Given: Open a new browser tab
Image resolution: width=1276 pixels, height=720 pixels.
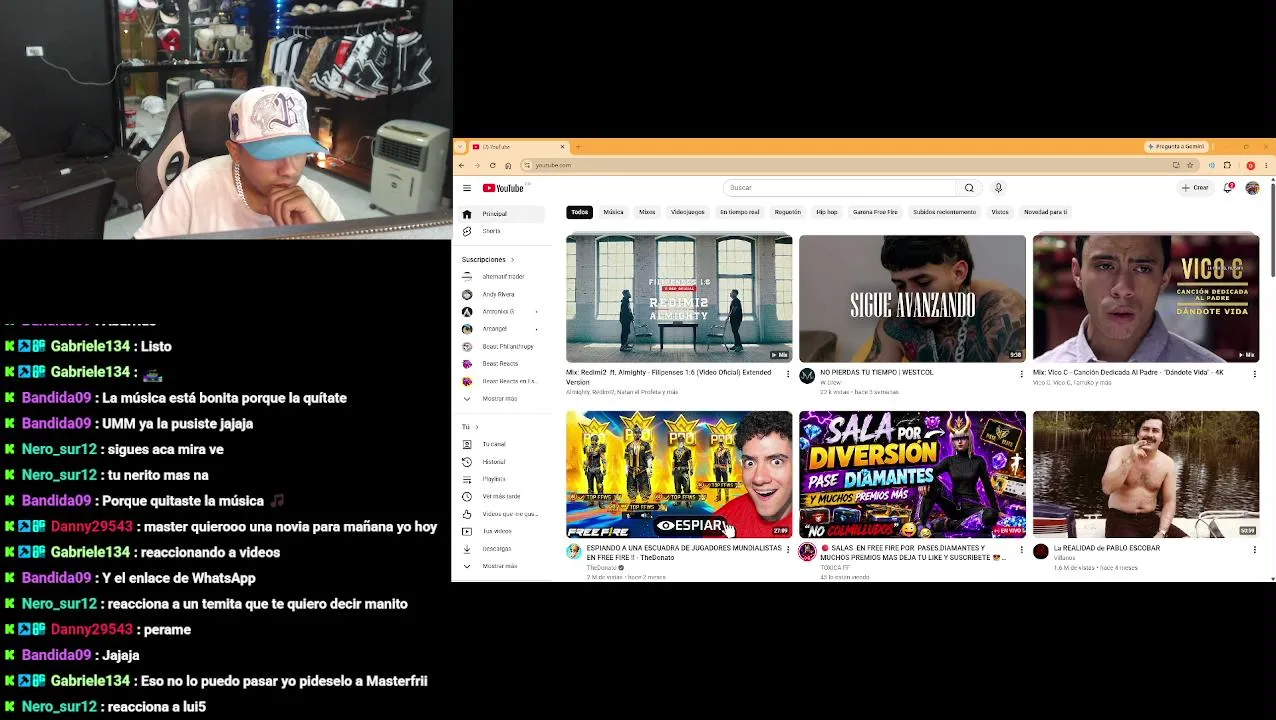Looking at the screenshot, I should point(578,147).
